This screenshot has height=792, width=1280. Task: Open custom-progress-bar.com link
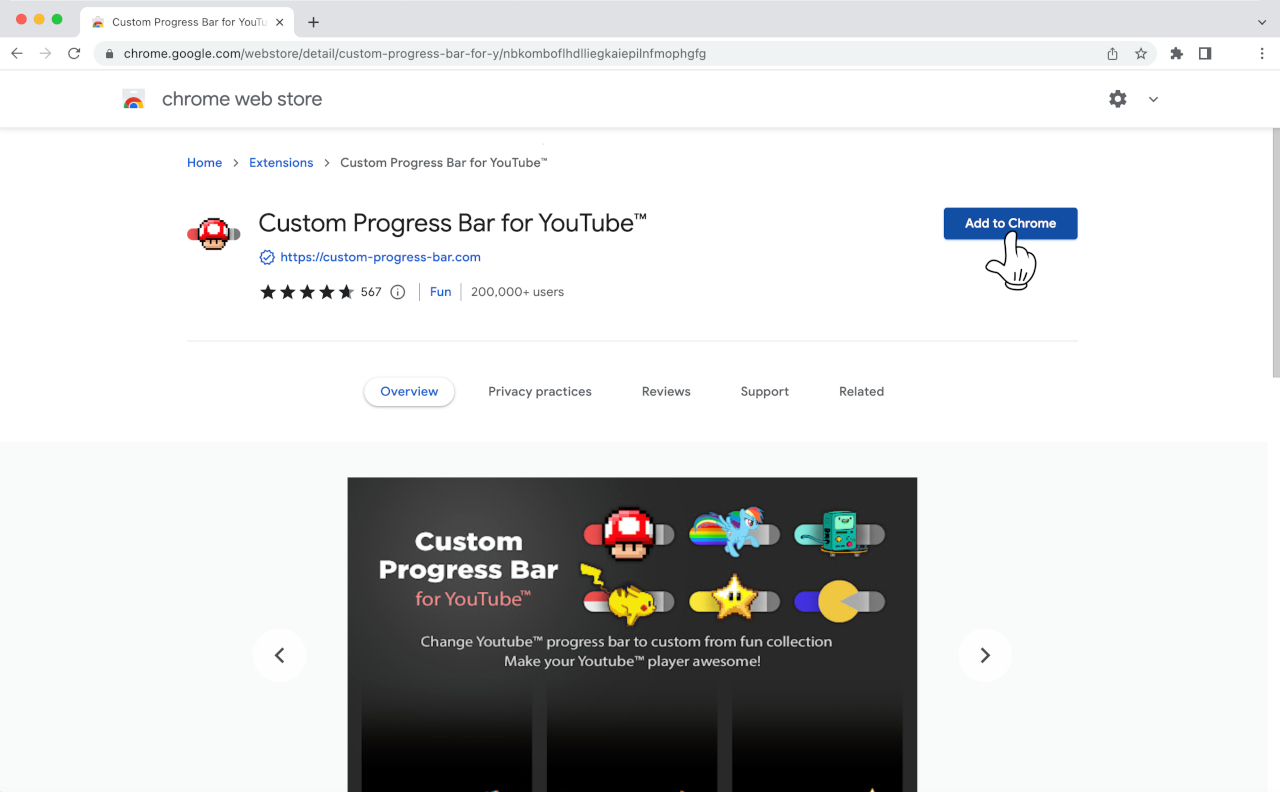point(380,257)
